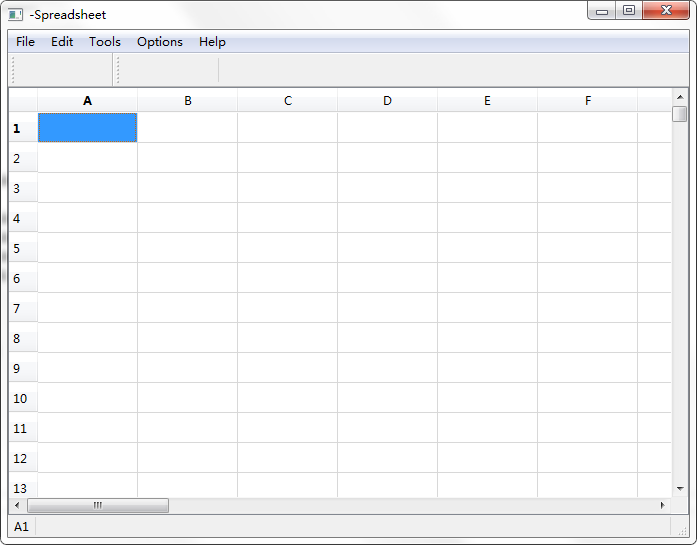Screen dimensions: 697x545
Task: Click the A1 cell reference in status bar
Action: (21, 527)
